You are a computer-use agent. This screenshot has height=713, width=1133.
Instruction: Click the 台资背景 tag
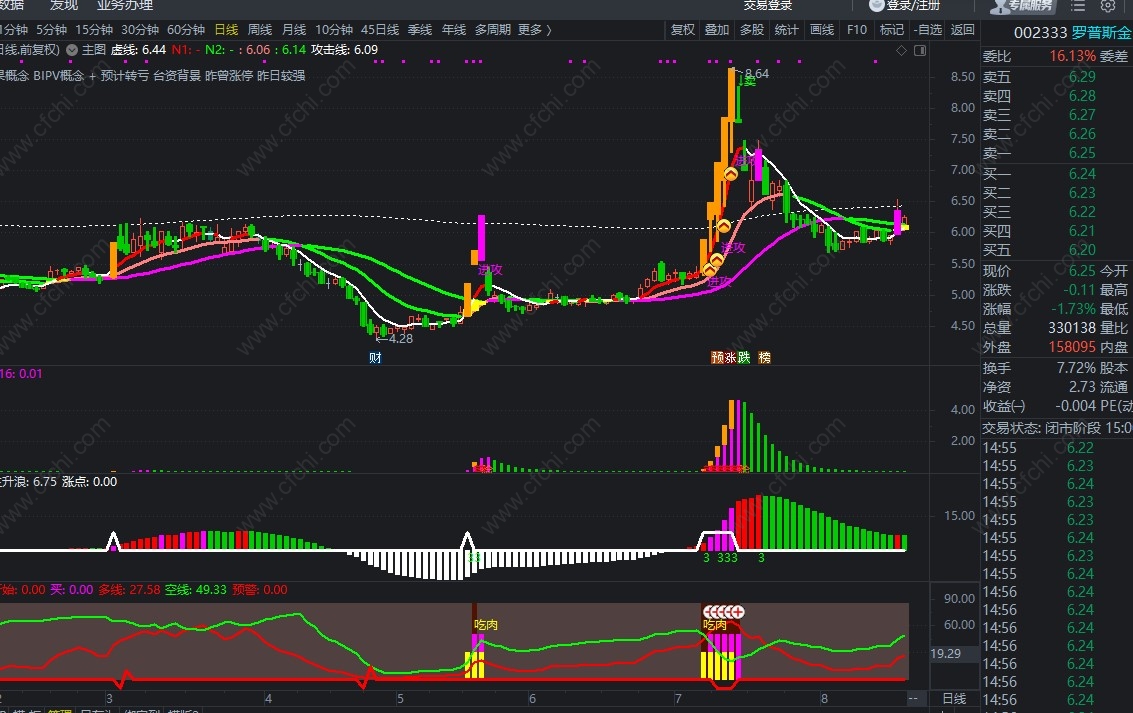177,75
